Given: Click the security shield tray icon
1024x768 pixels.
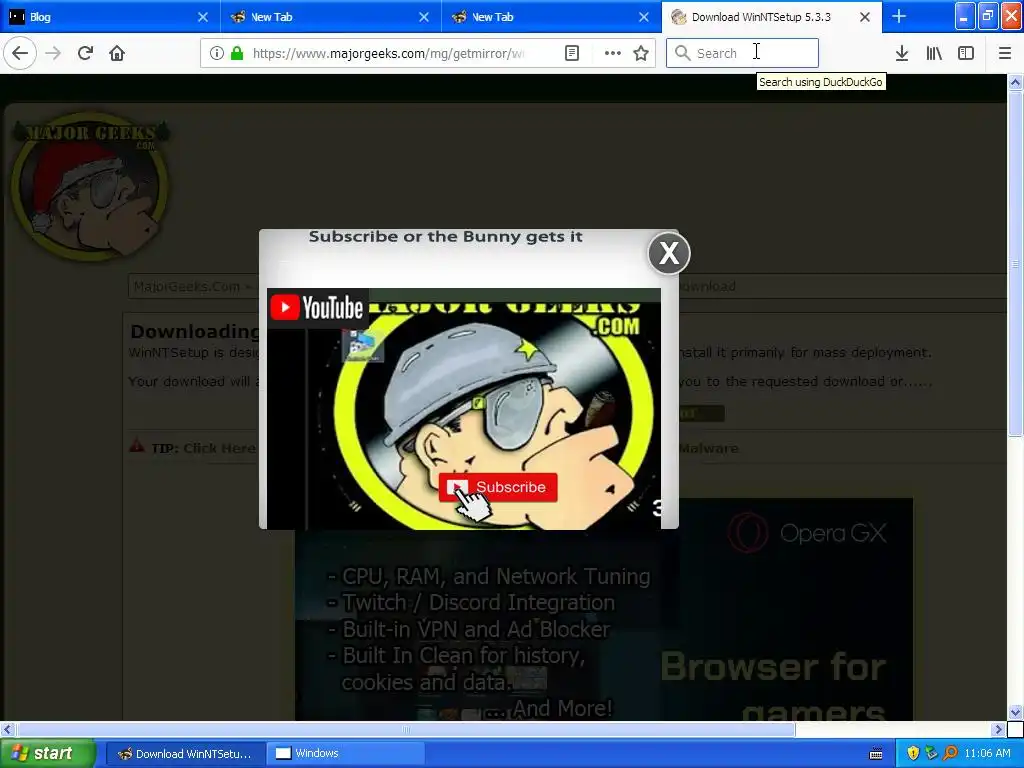Looking at the screenshot, I should pos(913,754).
